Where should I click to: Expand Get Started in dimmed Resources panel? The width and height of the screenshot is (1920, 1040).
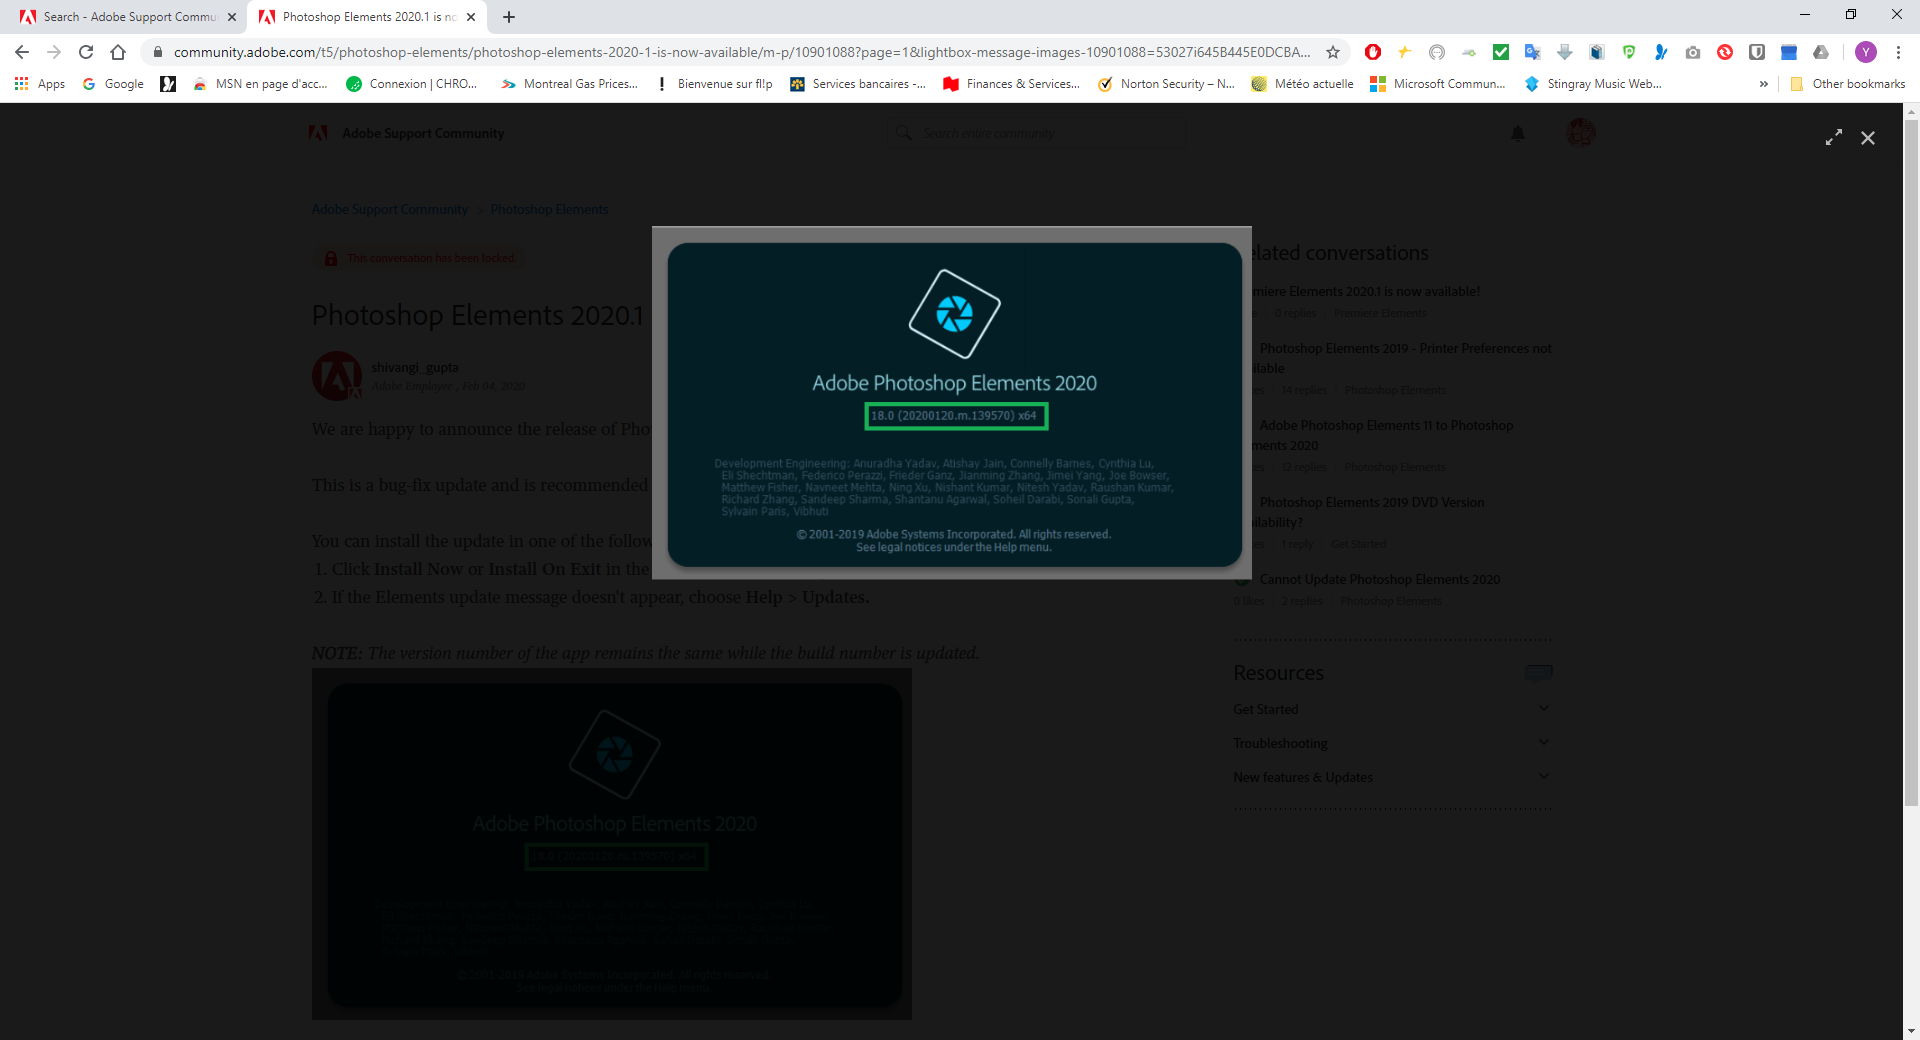click(1392, 709)
